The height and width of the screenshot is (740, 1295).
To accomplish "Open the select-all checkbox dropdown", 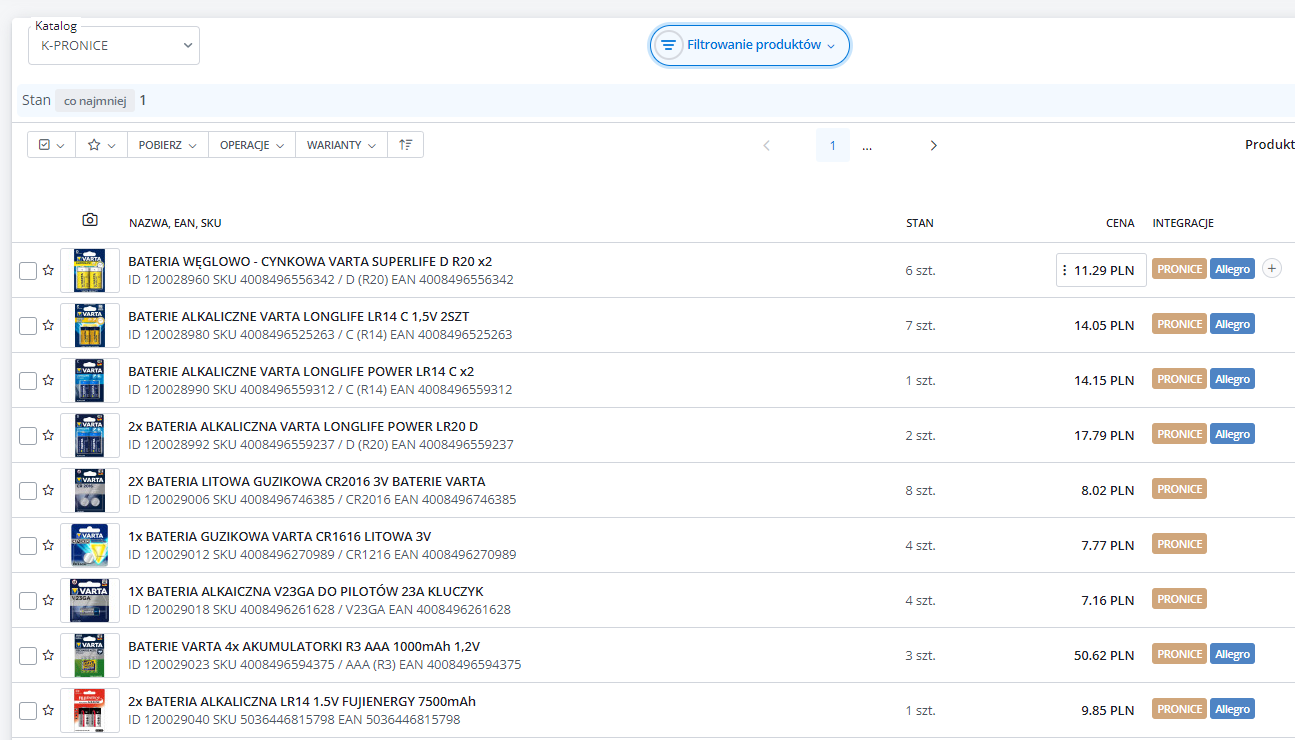I will pos(51,145).
